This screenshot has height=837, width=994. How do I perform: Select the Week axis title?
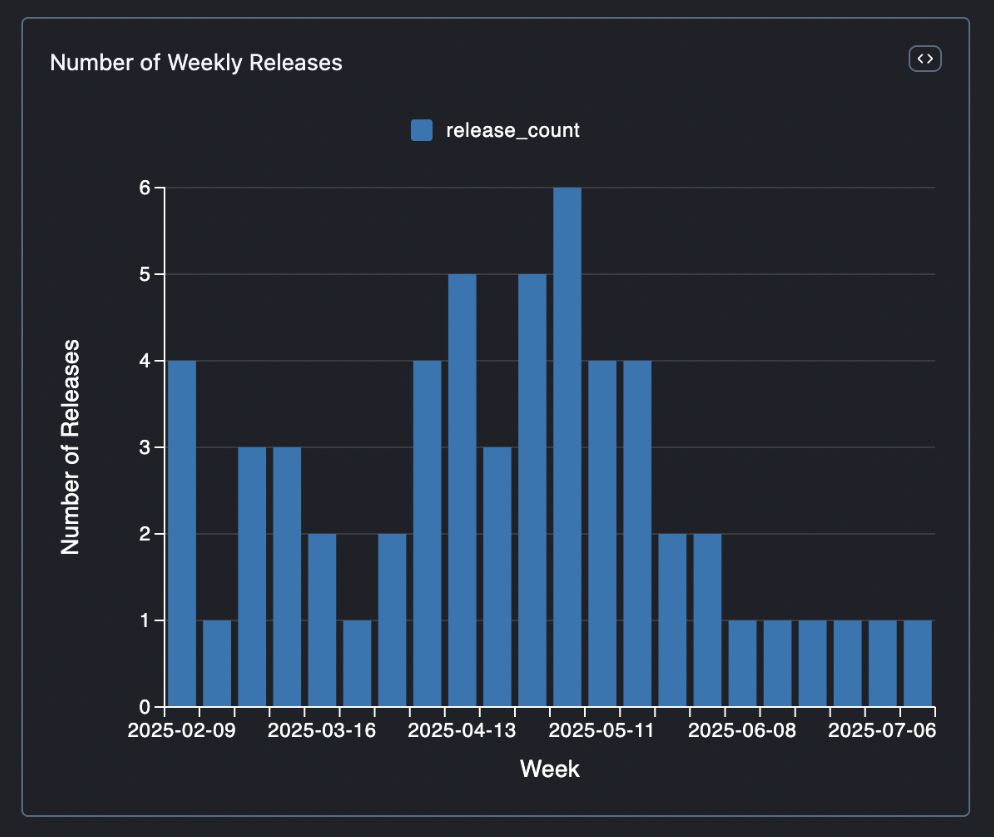coord(549,769)
